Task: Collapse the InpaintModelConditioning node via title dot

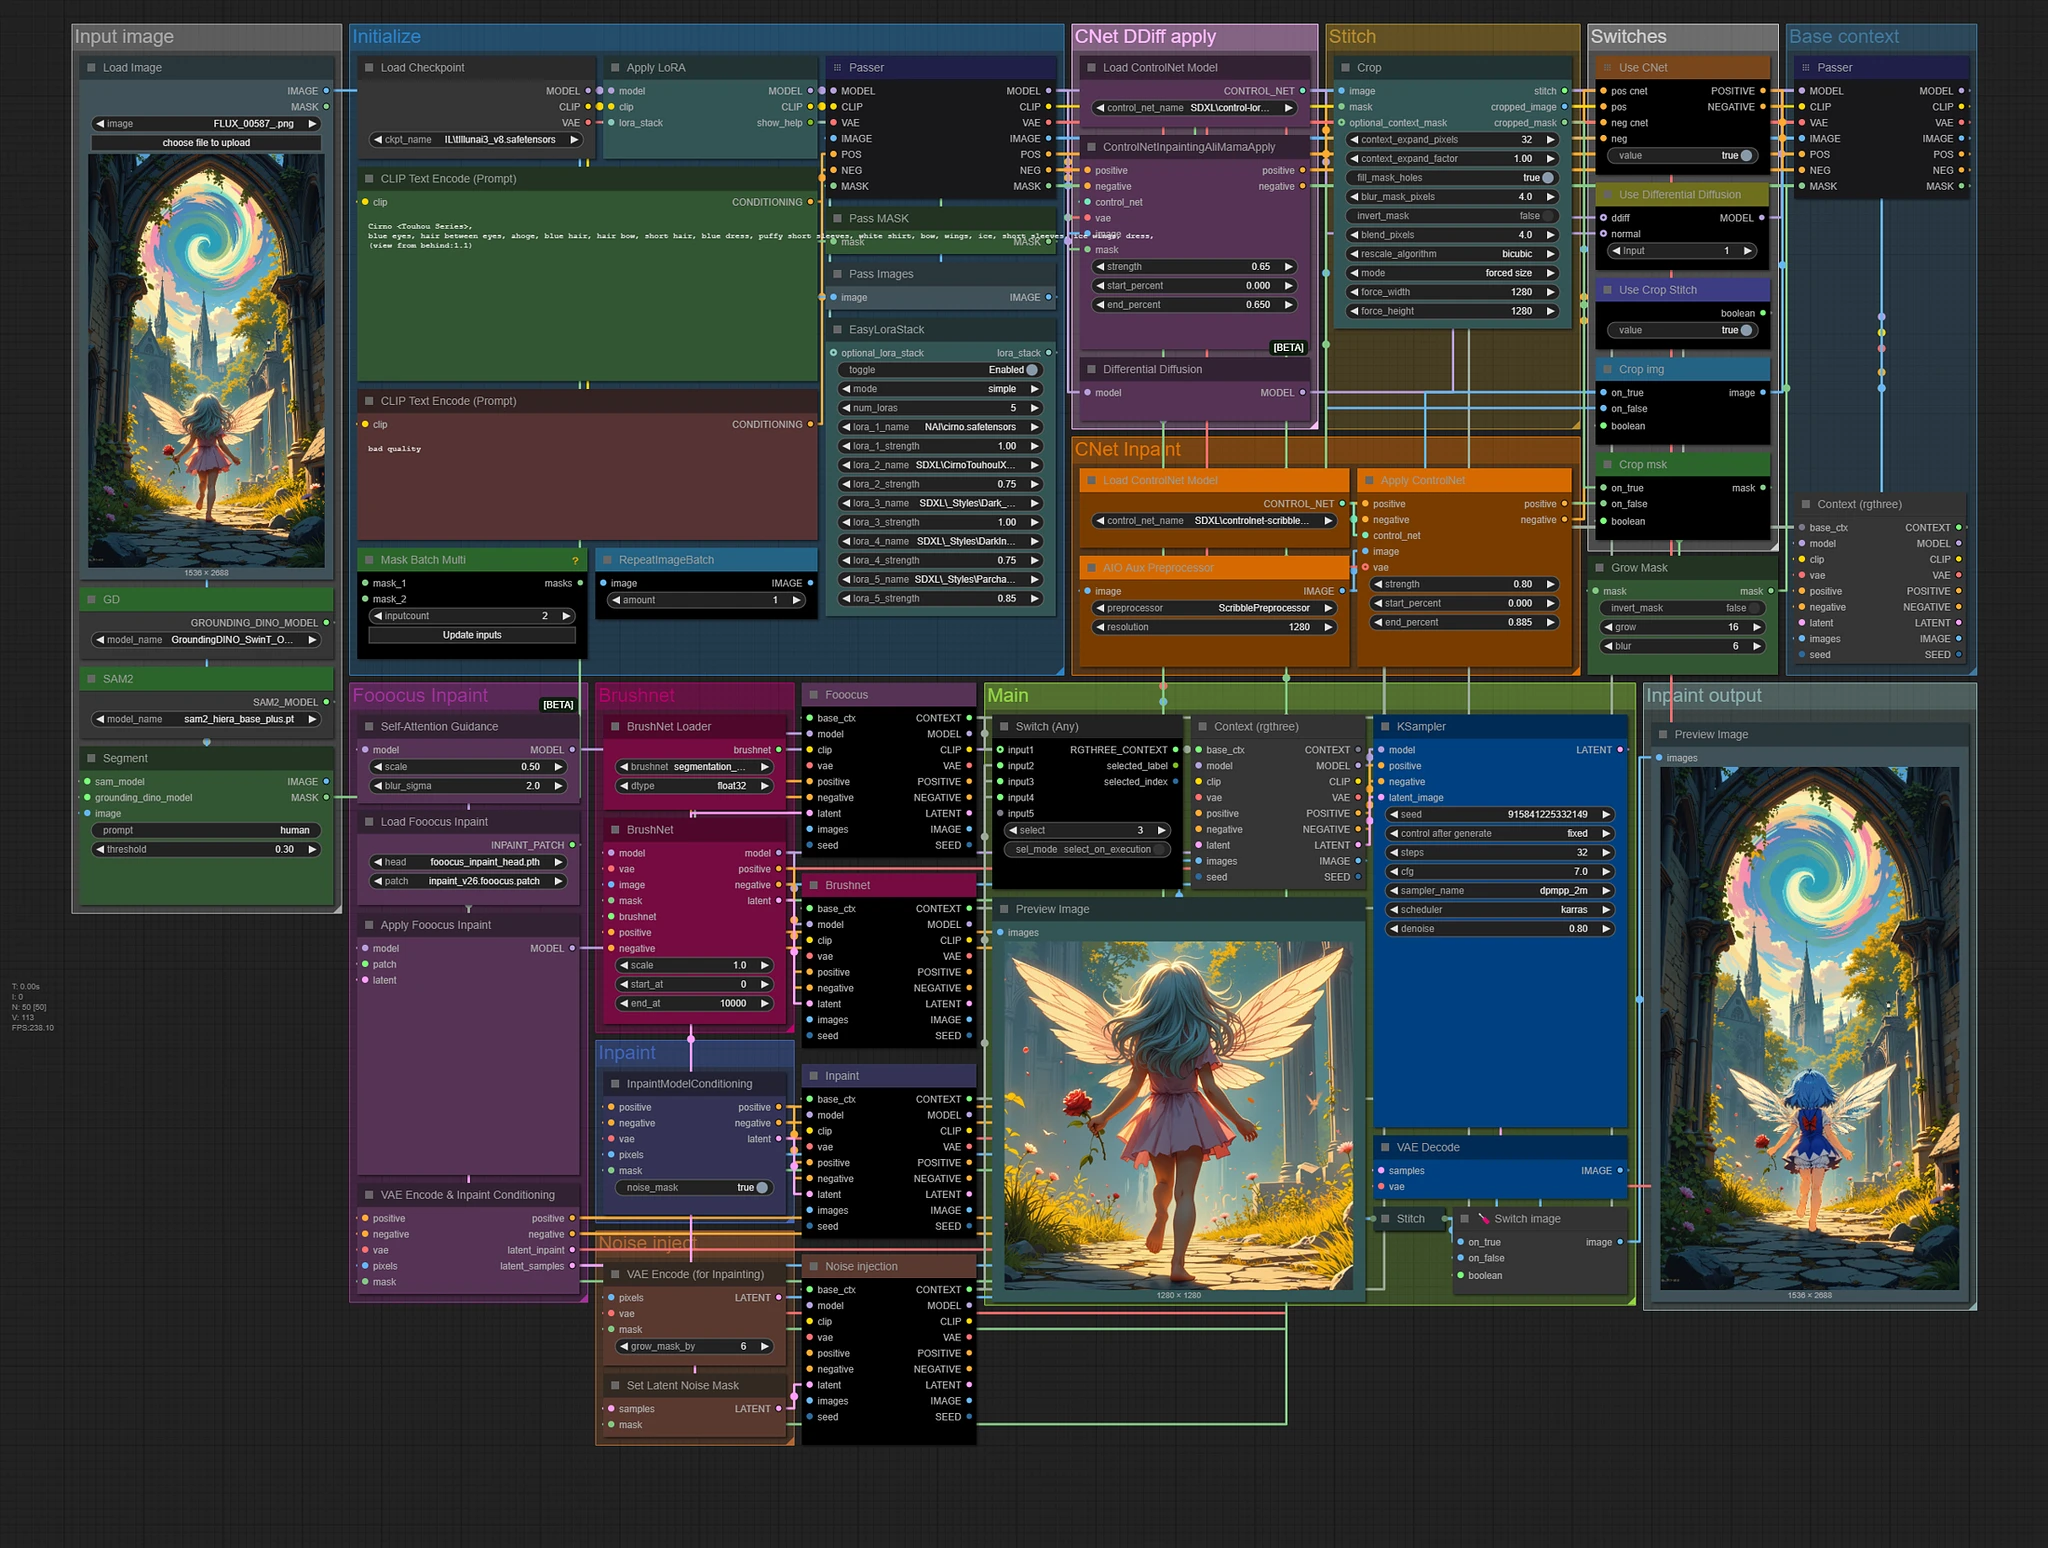Action: pos(615,1084)
